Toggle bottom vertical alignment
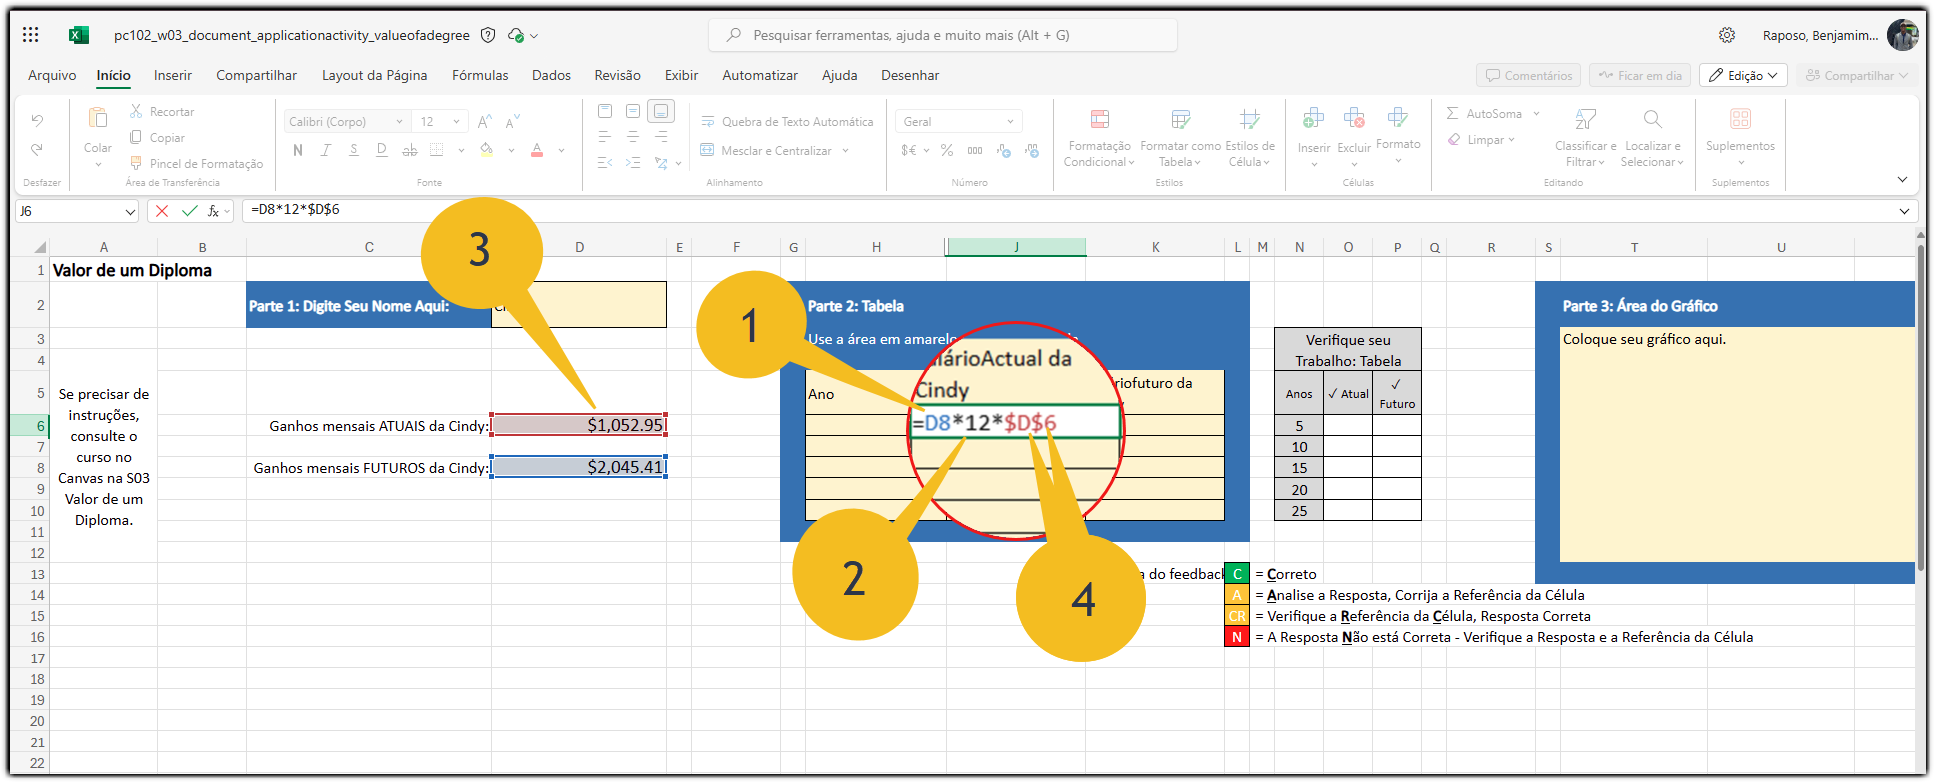Screen dimensions: 1936x784 tap(661, 111)
